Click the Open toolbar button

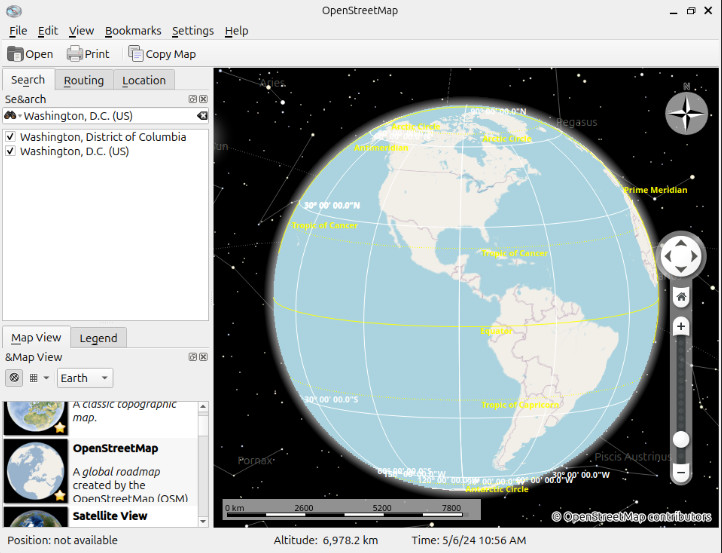click(30, 54)
